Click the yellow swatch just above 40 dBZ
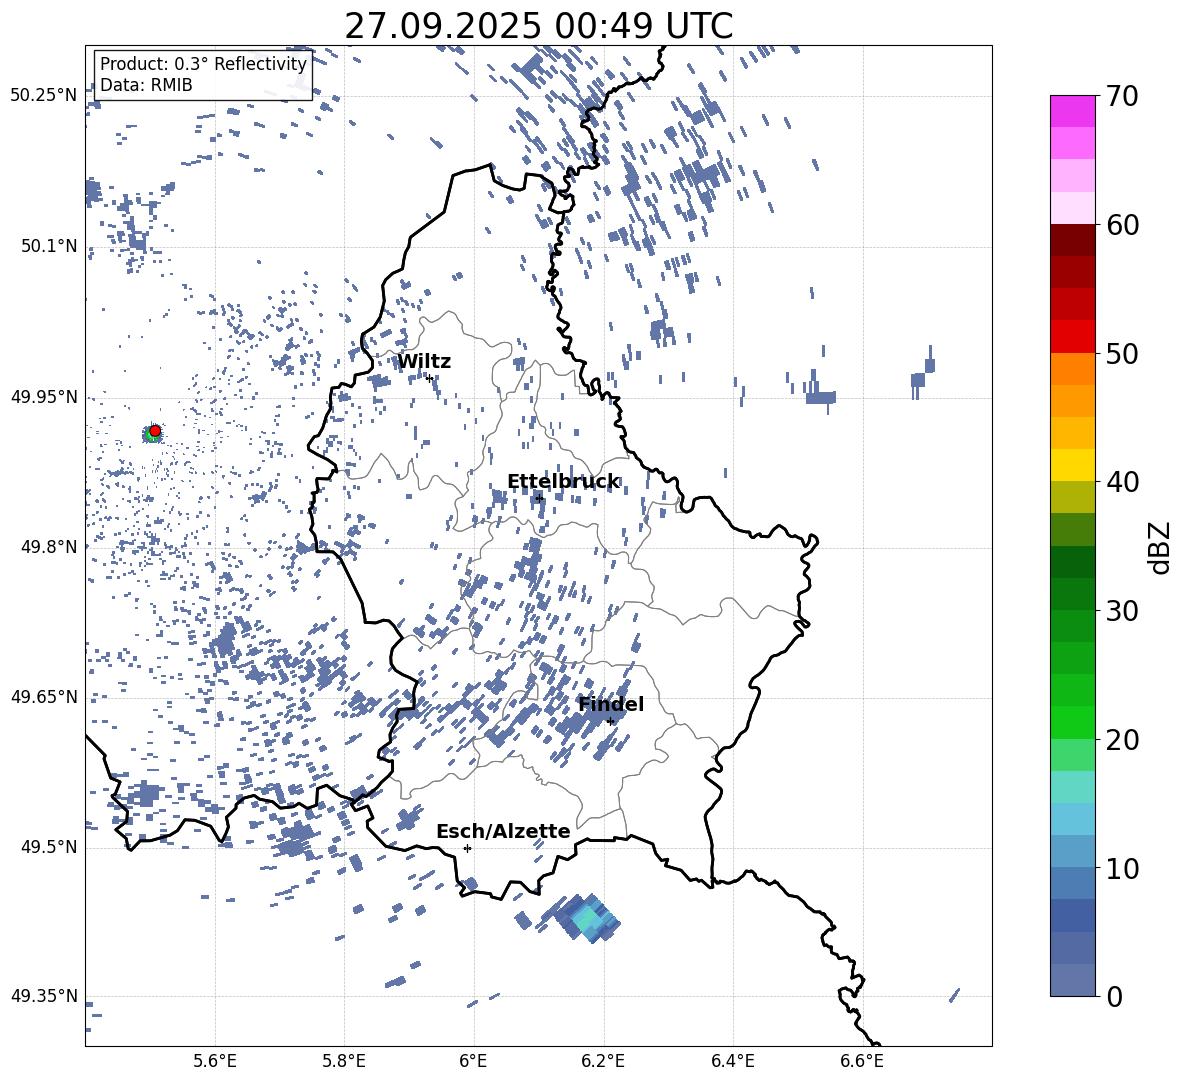 (1072, 465)
